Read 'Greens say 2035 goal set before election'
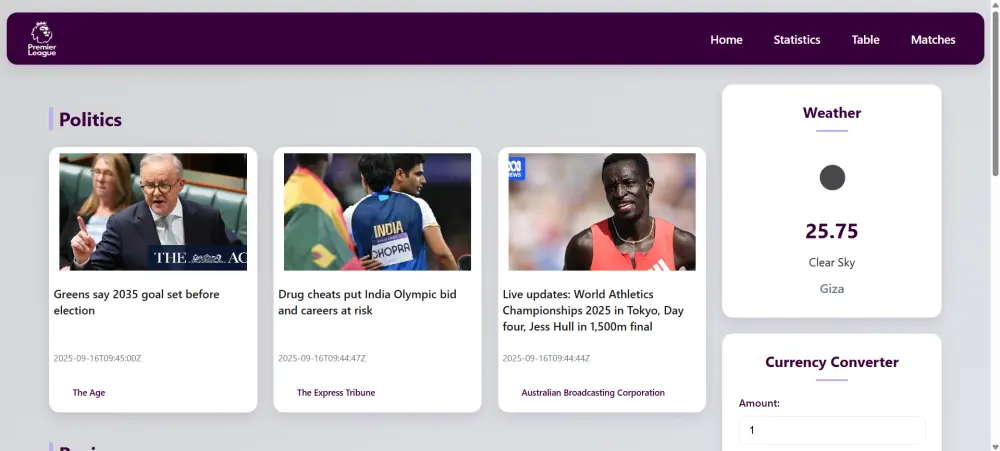Image resolution: width=1000 pixels, height=451 pixels. (136, 302)
